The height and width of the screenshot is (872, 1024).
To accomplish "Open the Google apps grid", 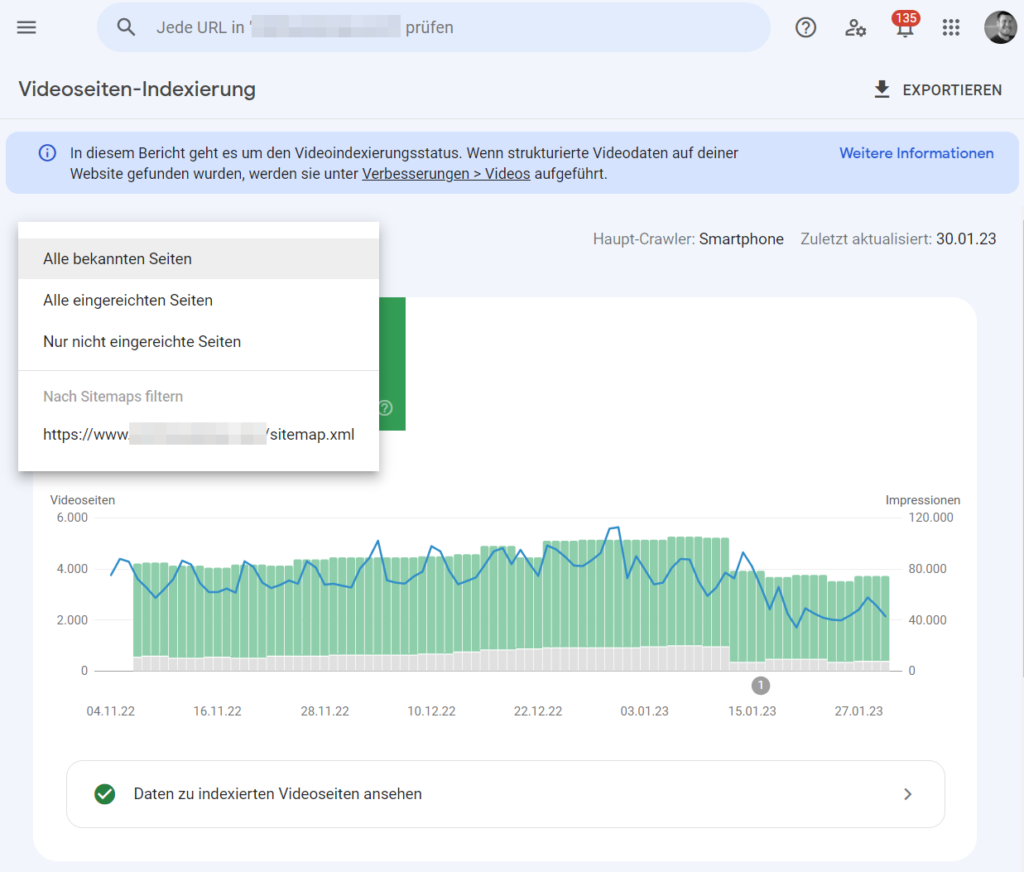I will [x=951, y=27].
